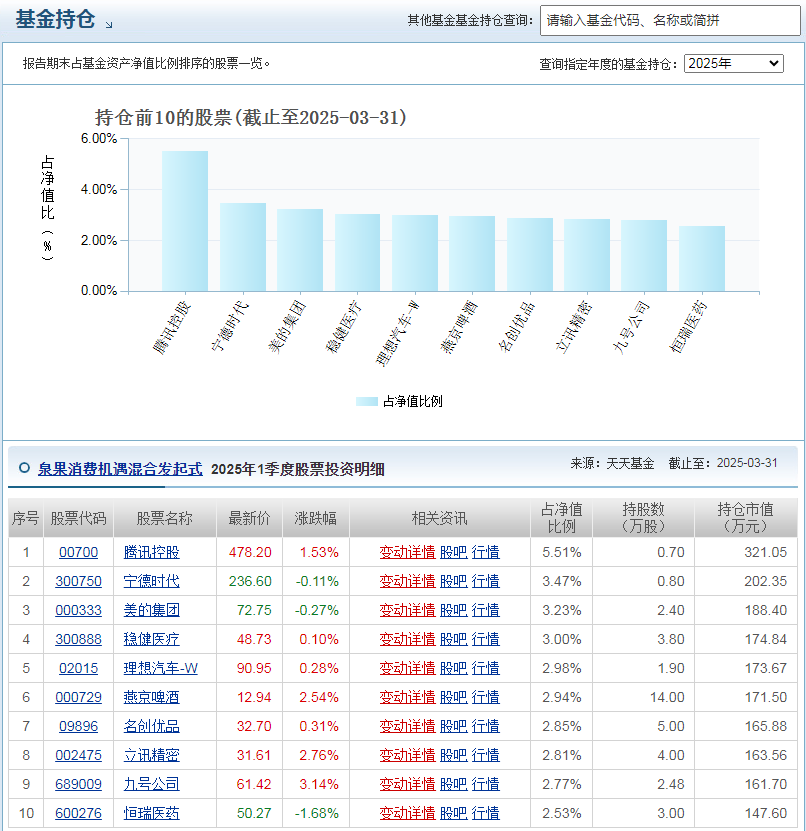
Task: Open the 燕京啤酒 stock name link
Action: (x=152, y=697)
